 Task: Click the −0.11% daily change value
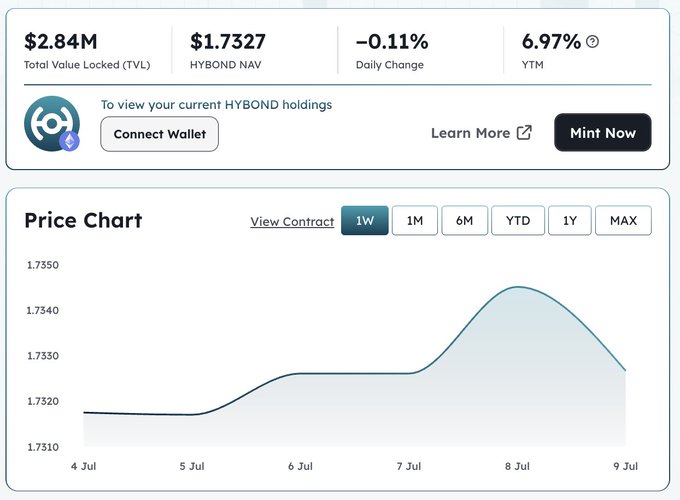[392, 42]
